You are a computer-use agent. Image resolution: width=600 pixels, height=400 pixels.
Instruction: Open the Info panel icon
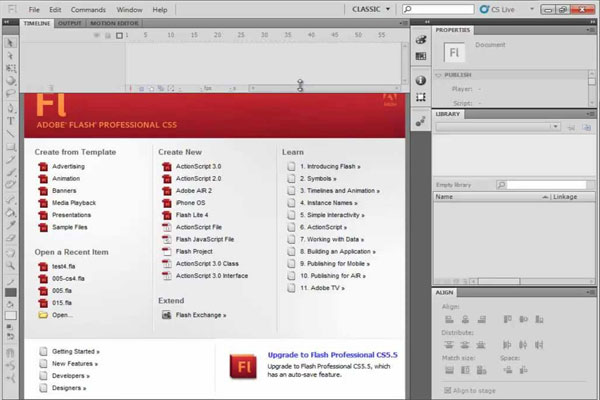[421, 79]
